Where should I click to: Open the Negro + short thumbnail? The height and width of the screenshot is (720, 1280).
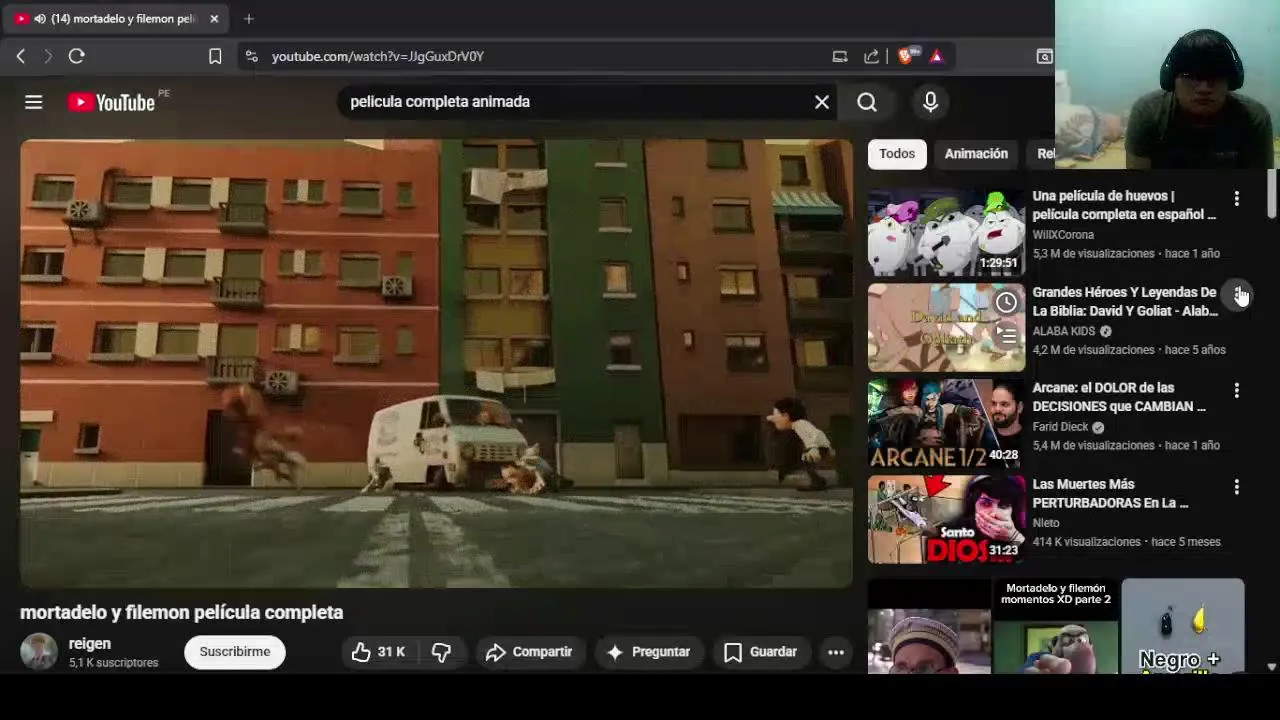1183,626
